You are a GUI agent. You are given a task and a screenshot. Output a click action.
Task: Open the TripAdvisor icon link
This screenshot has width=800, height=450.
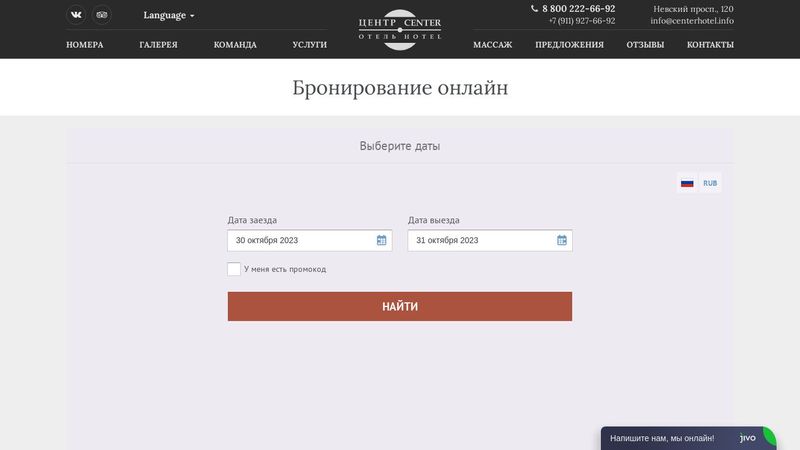pyautogui.click(x=102, y=15)
